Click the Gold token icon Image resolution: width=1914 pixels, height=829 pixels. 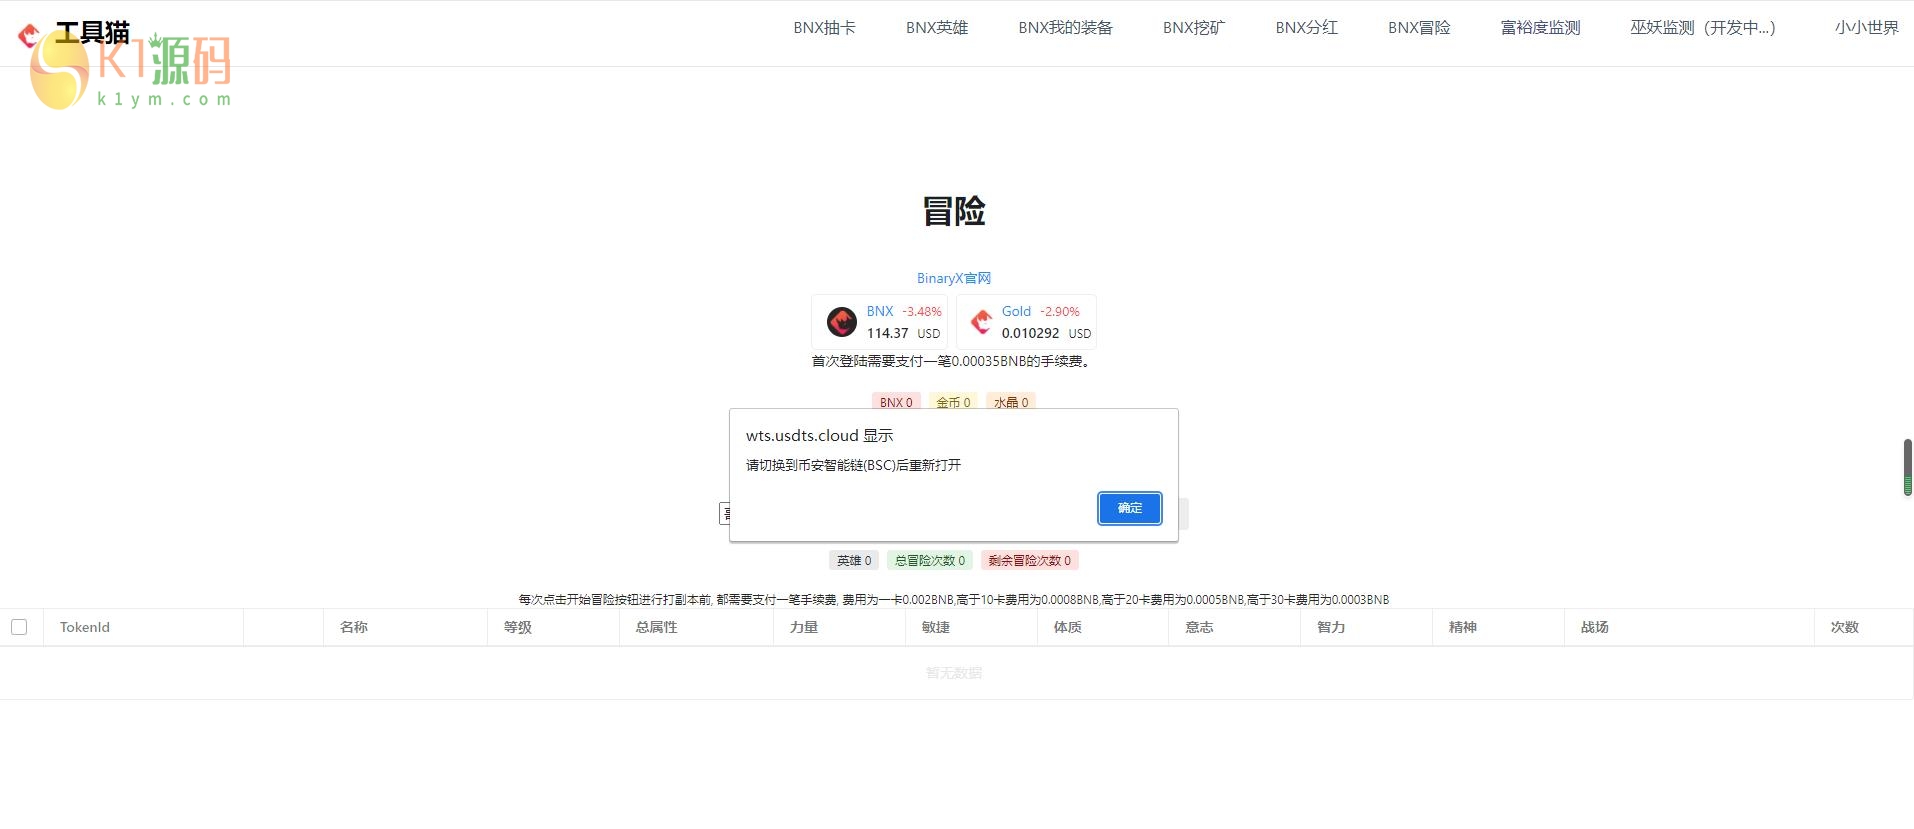pos(982,322)
